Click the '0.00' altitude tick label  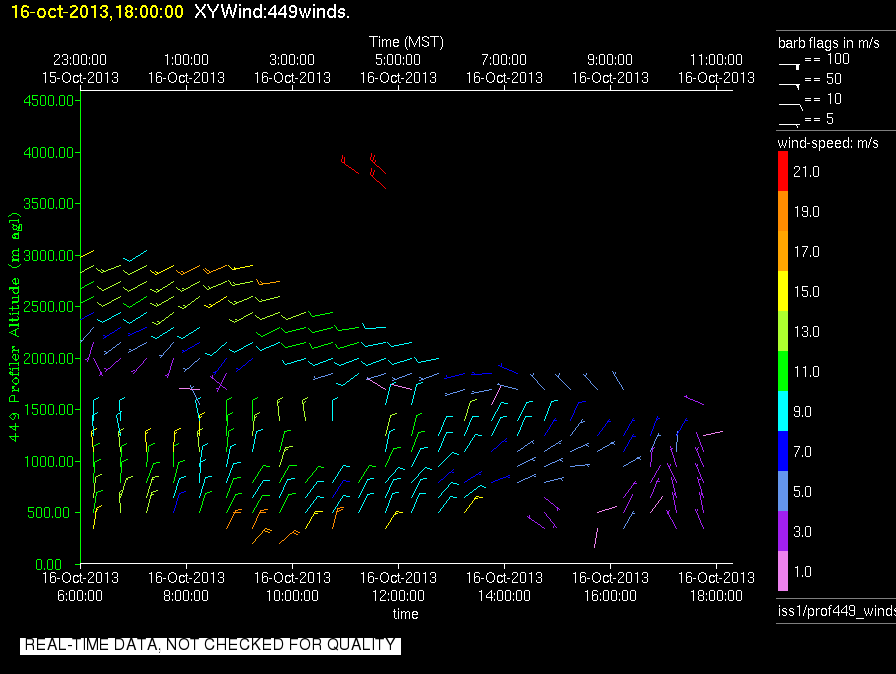[49, 564]
